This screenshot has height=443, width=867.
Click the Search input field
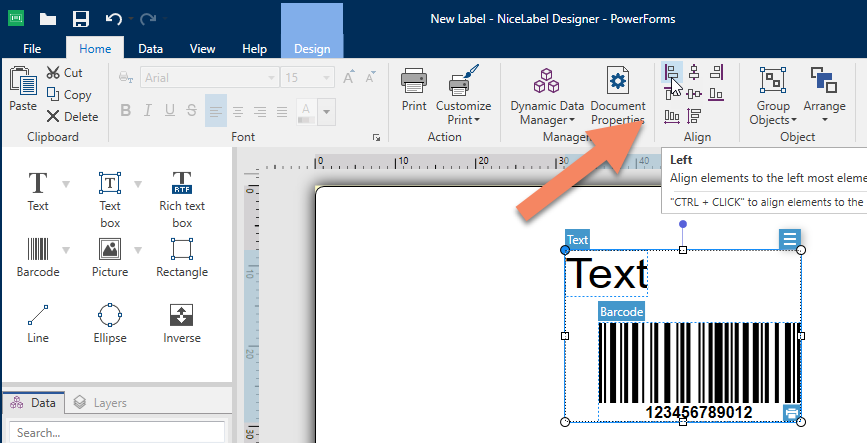pos(117,432)
